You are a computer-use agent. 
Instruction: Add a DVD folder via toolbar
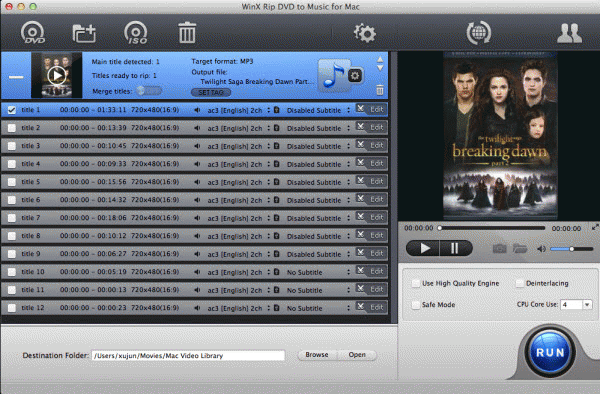point(84,33)
